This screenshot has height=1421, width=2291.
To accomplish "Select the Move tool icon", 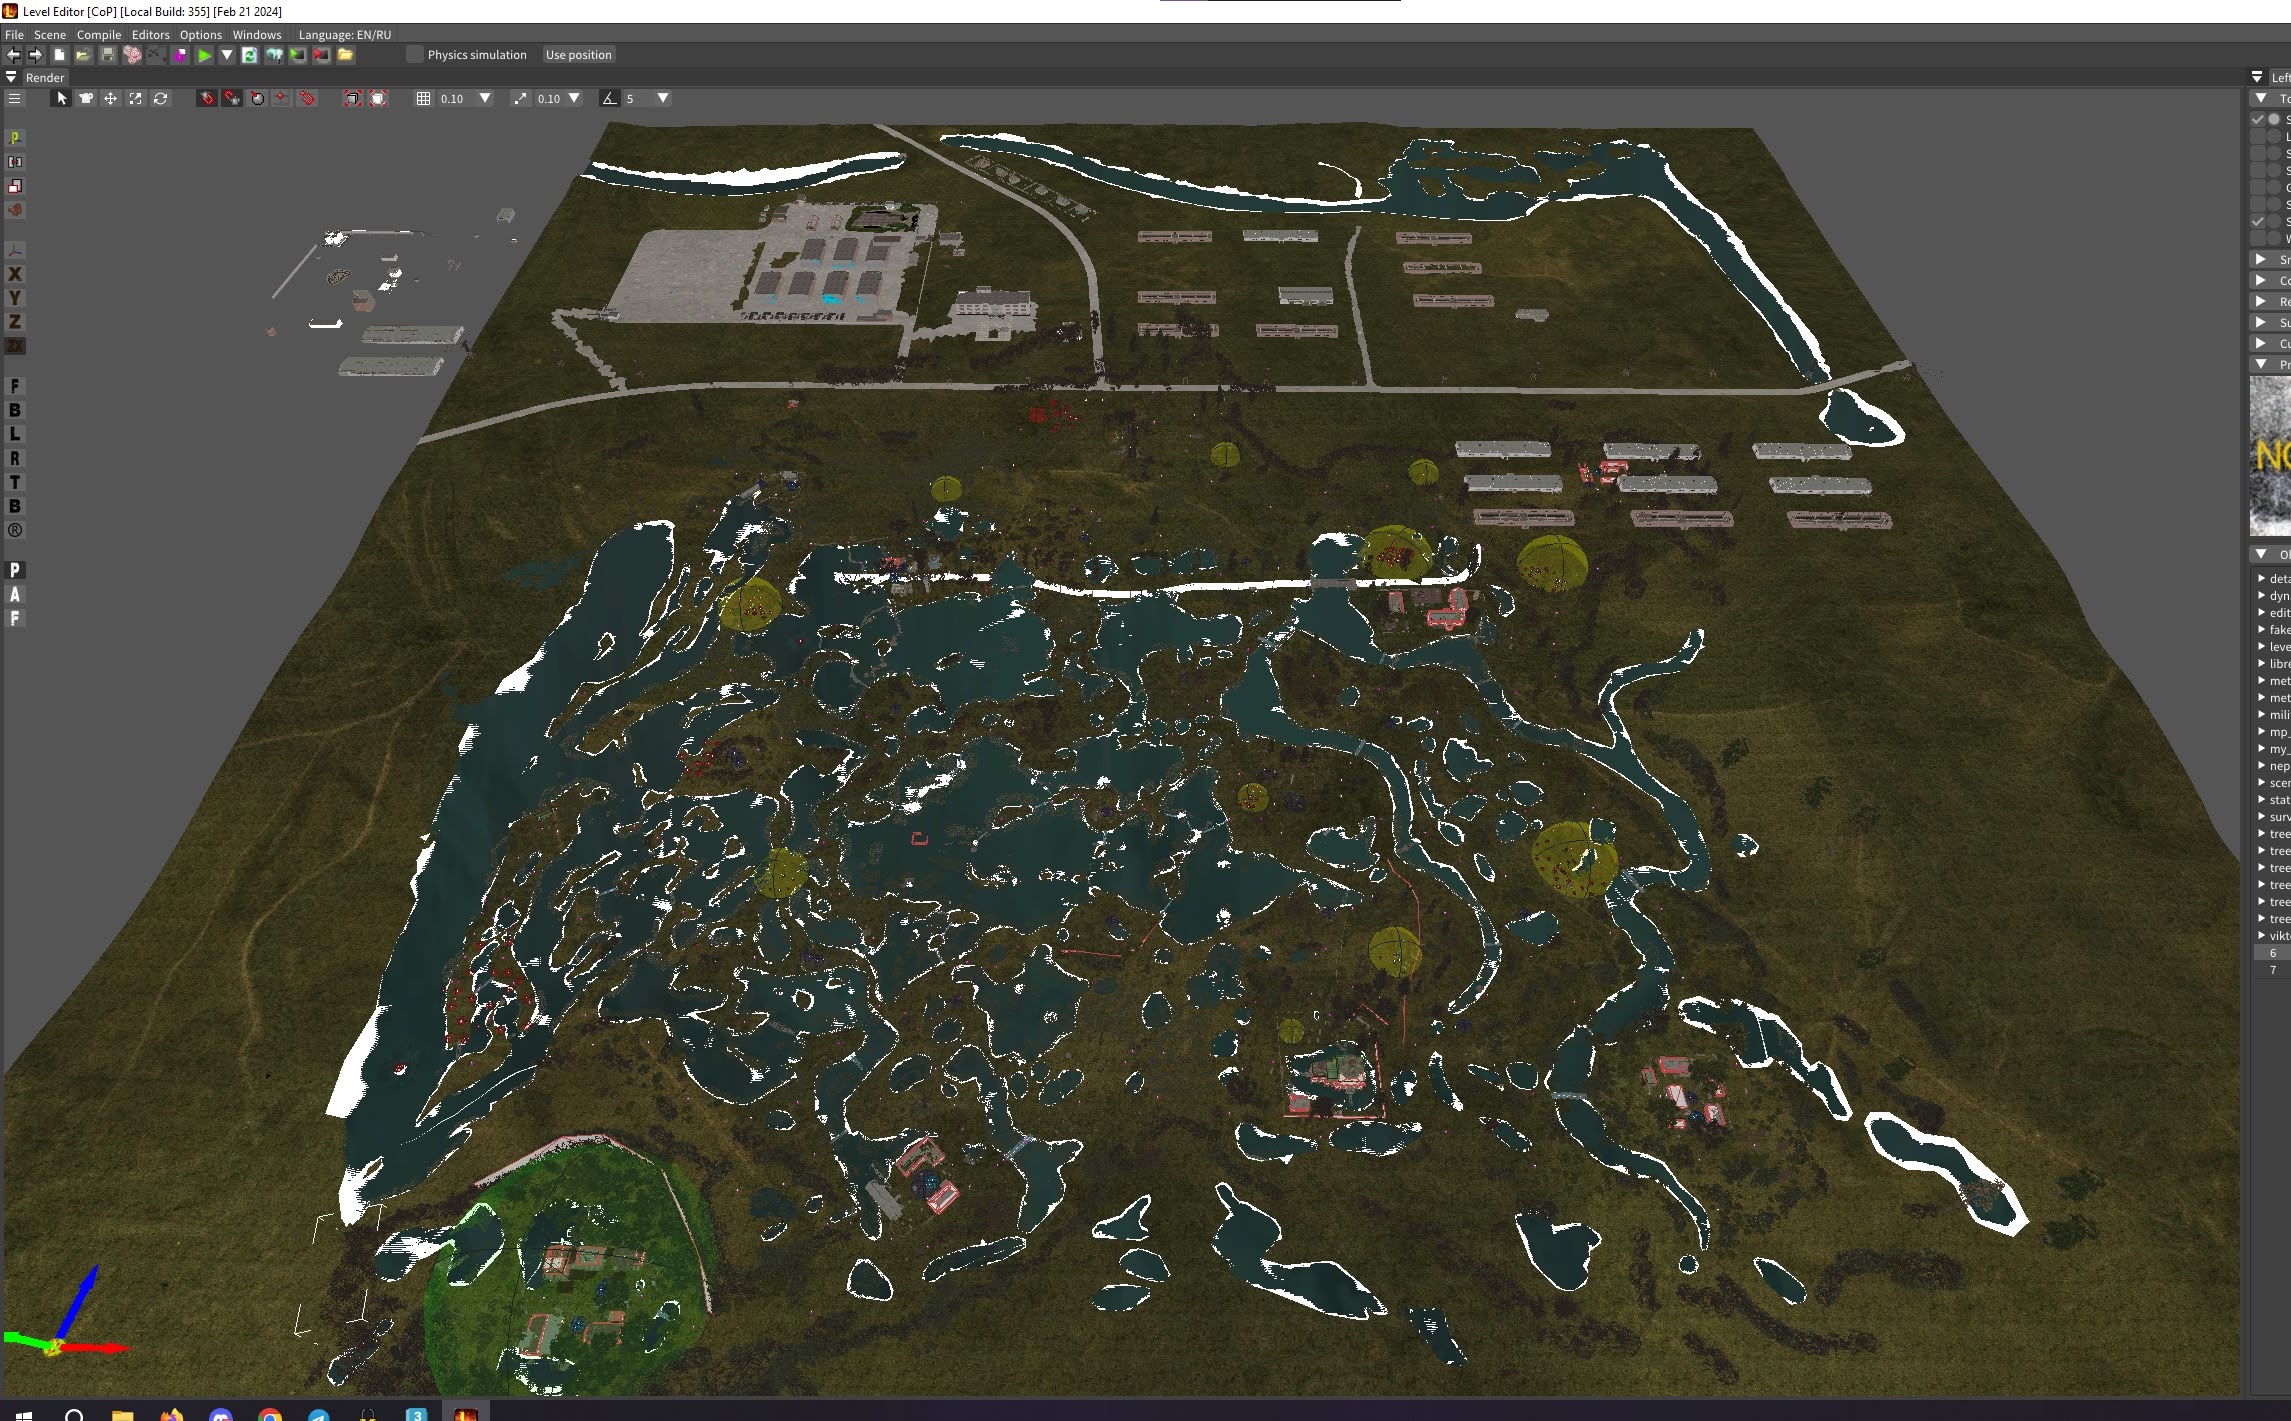I will [x=110, y=98].
